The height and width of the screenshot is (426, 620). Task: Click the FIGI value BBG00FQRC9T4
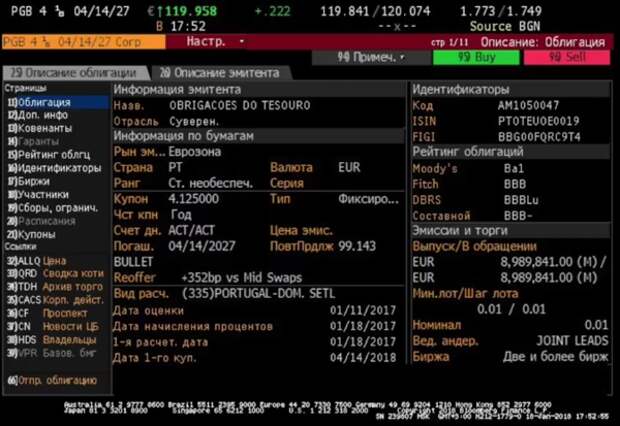[x=539, y=137]
